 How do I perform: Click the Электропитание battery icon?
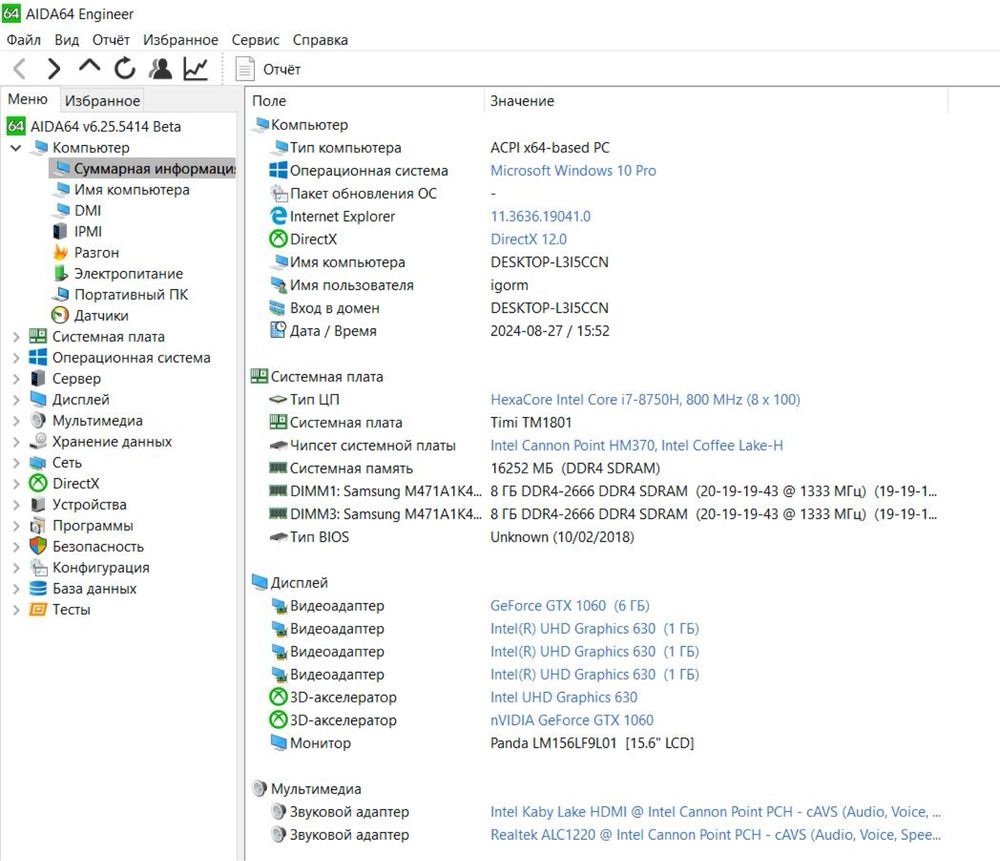(x=60, y=274)
